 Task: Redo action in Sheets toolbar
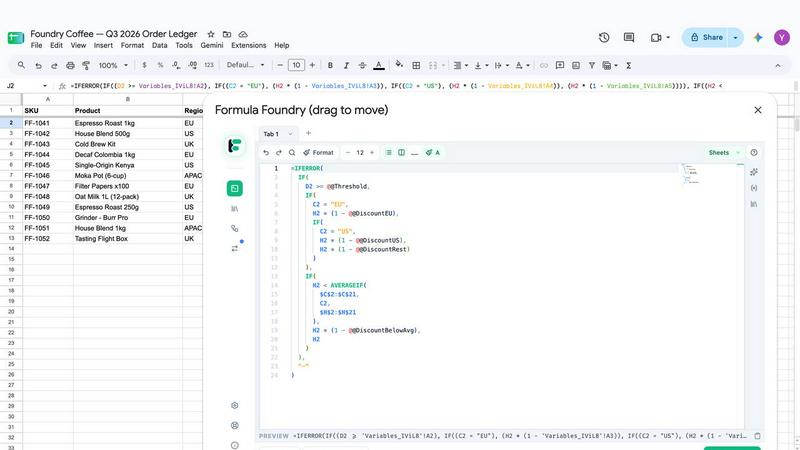[54, 65]
